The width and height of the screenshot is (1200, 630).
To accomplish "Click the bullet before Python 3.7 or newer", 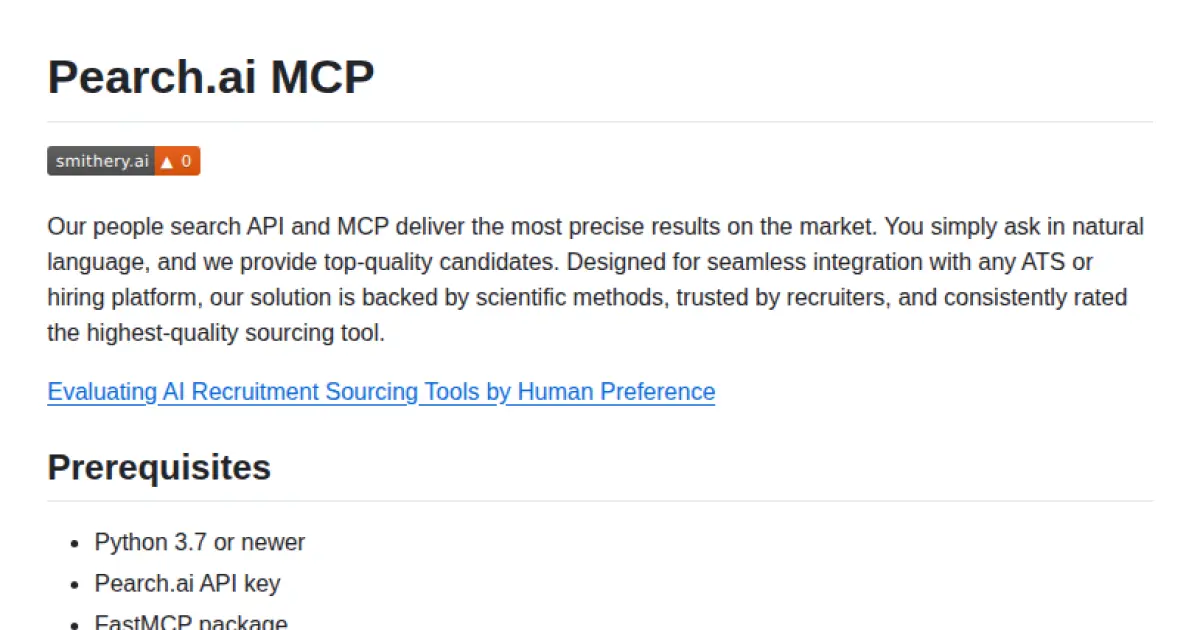I will click(74, 543).
